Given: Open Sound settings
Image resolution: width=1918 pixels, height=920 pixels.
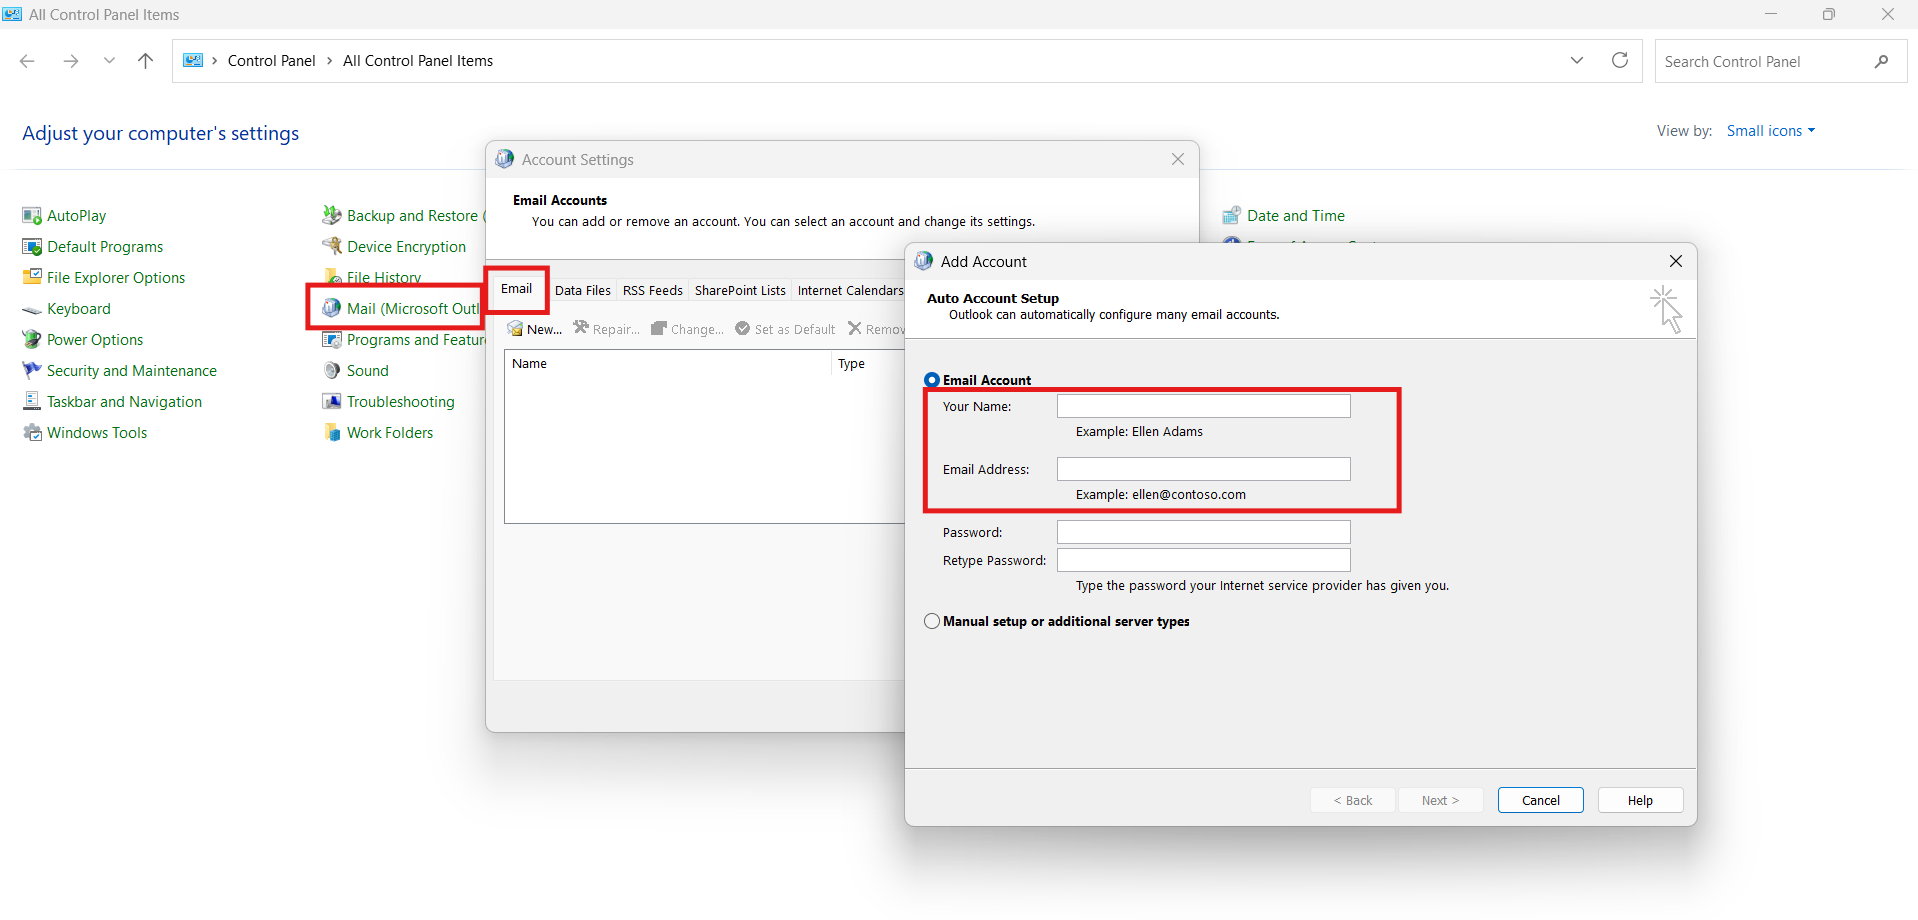Looking at the screenshot, I should click(x=366, y=370).
